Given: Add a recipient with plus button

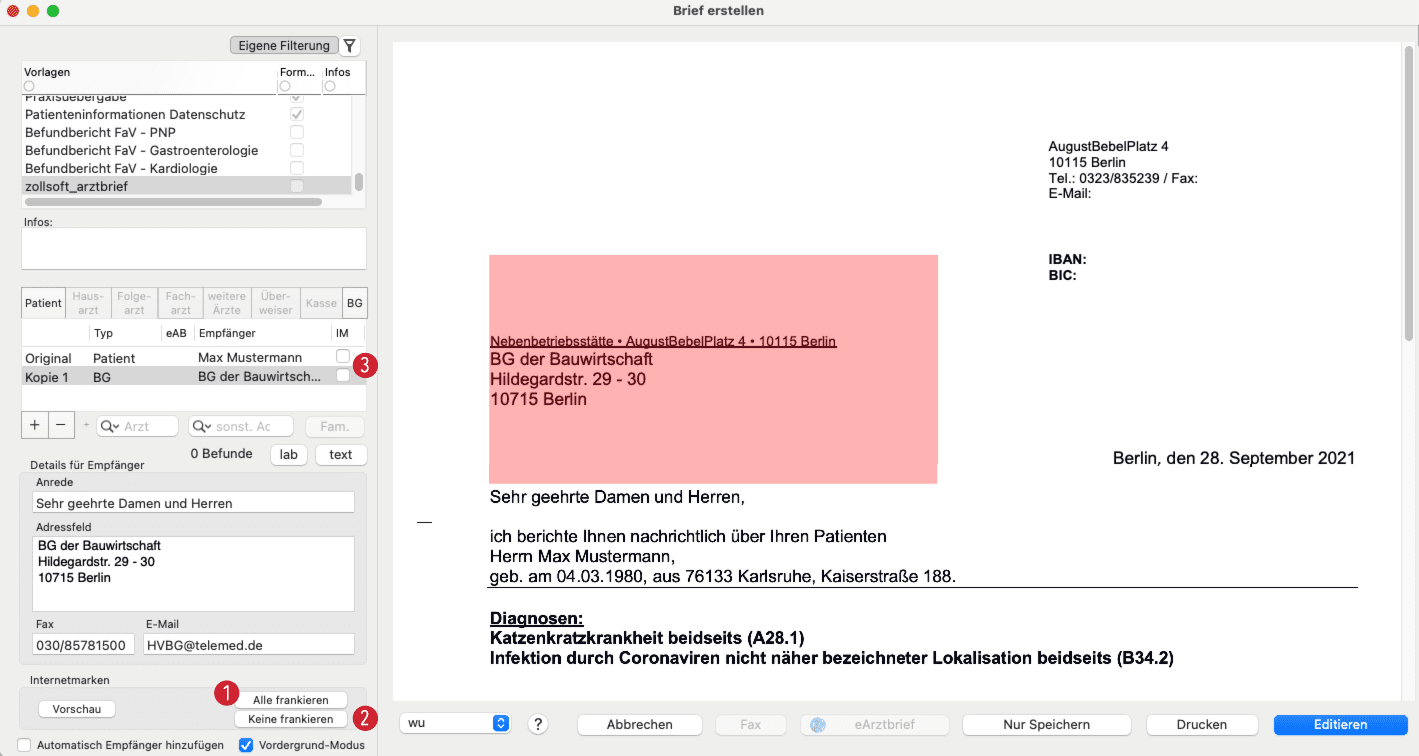Looking at the screenshot, I should pos(34,425).
